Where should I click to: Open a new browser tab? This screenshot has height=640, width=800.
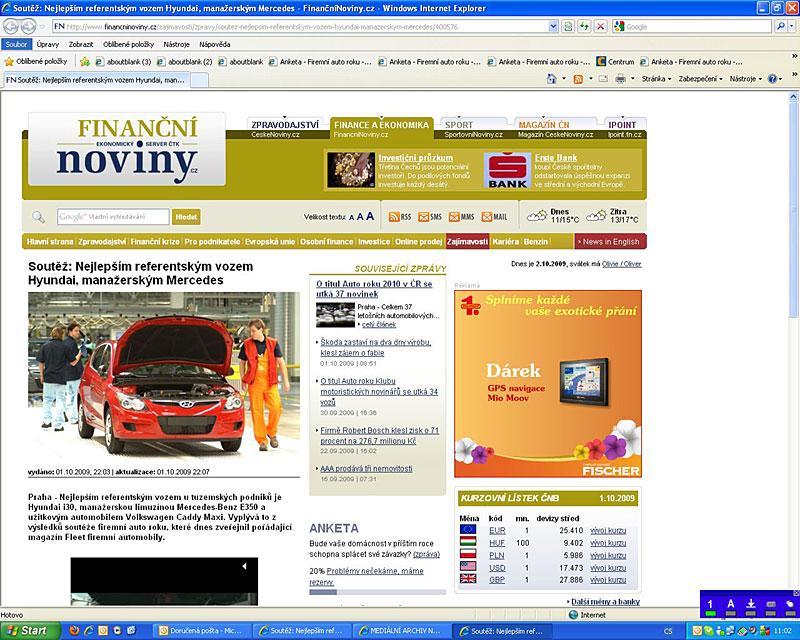[199, 80]
